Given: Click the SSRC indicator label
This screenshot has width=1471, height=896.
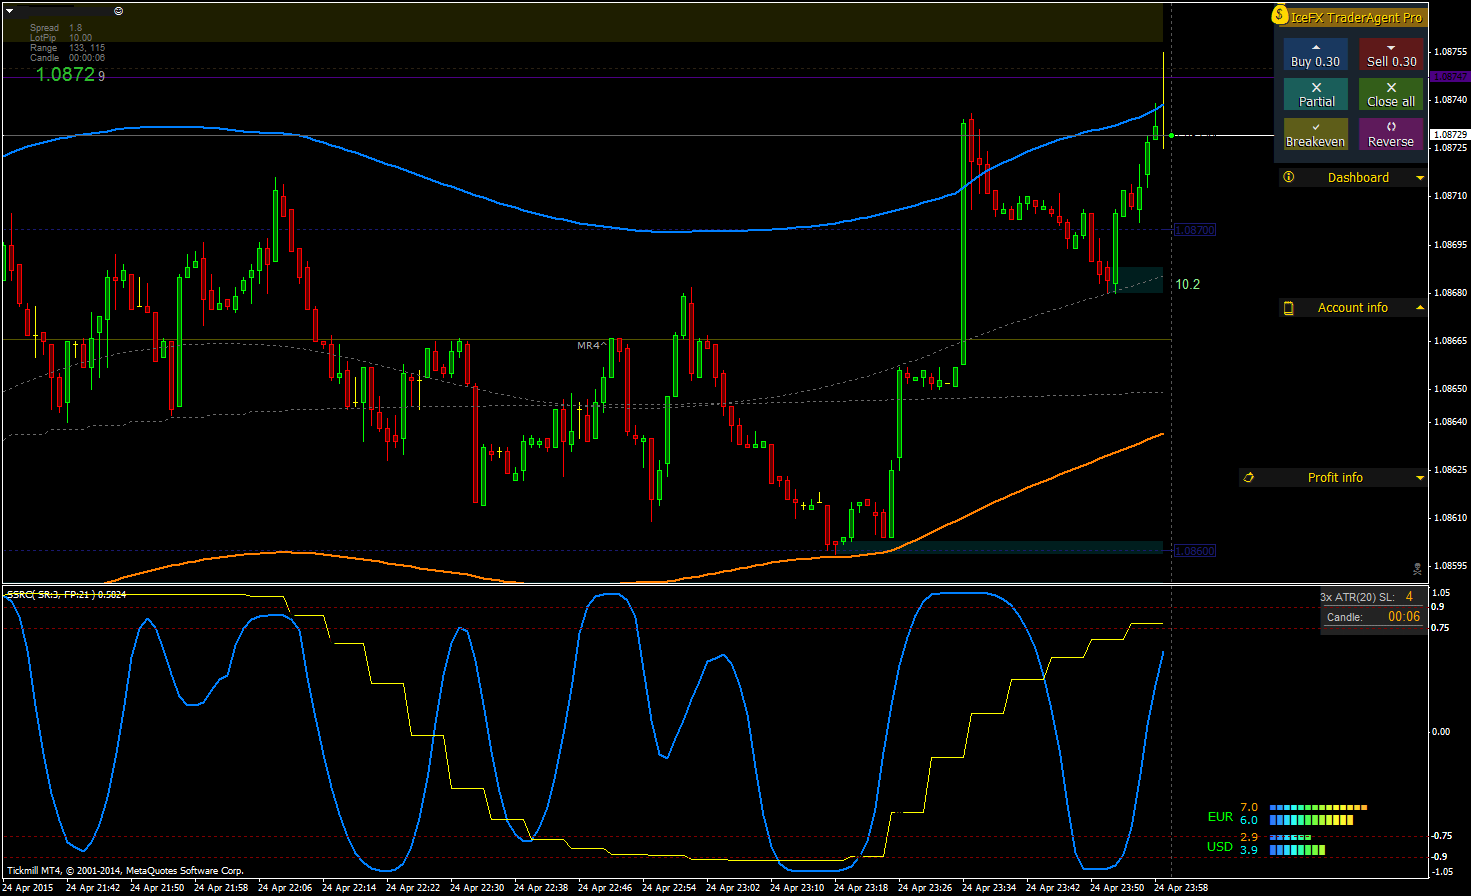Looking at the screenshot, I should tap(66, 595).
